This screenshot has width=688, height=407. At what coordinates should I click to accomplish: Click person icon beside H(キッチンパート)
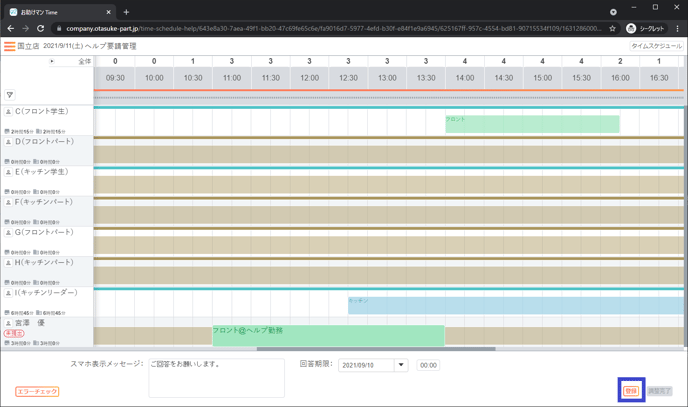[8, 263]
